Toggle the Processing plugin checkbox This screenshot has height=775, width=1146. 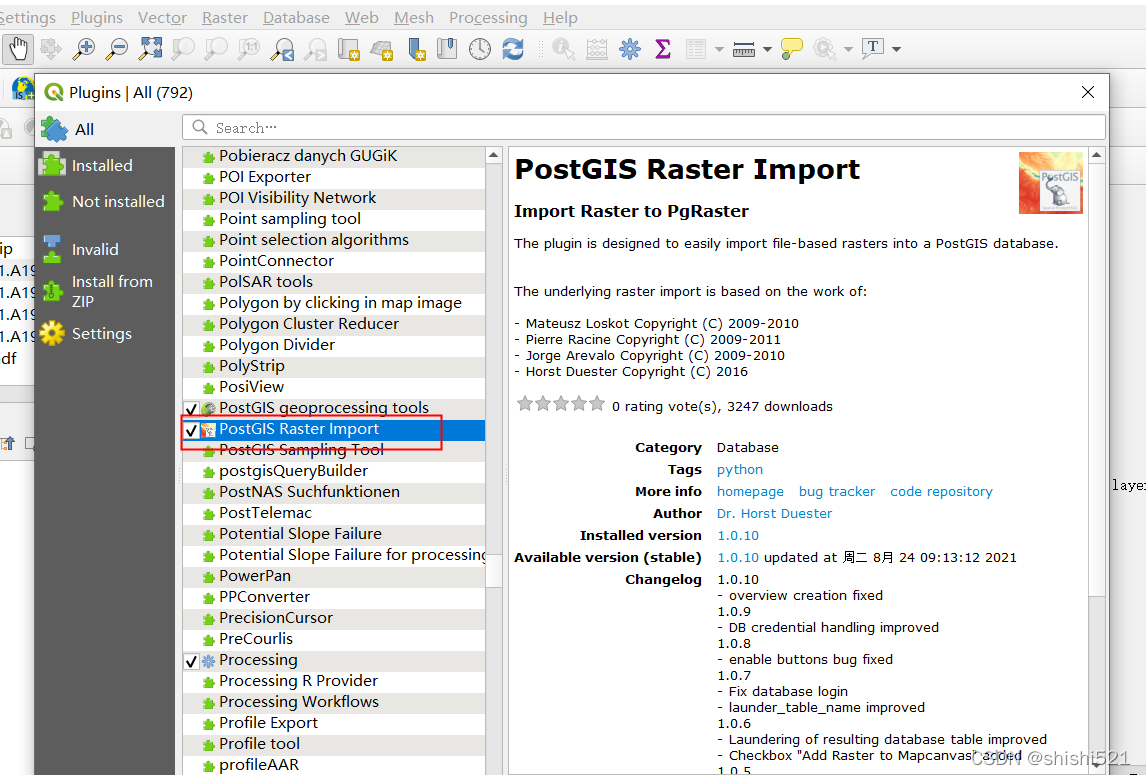click(191, 661)
